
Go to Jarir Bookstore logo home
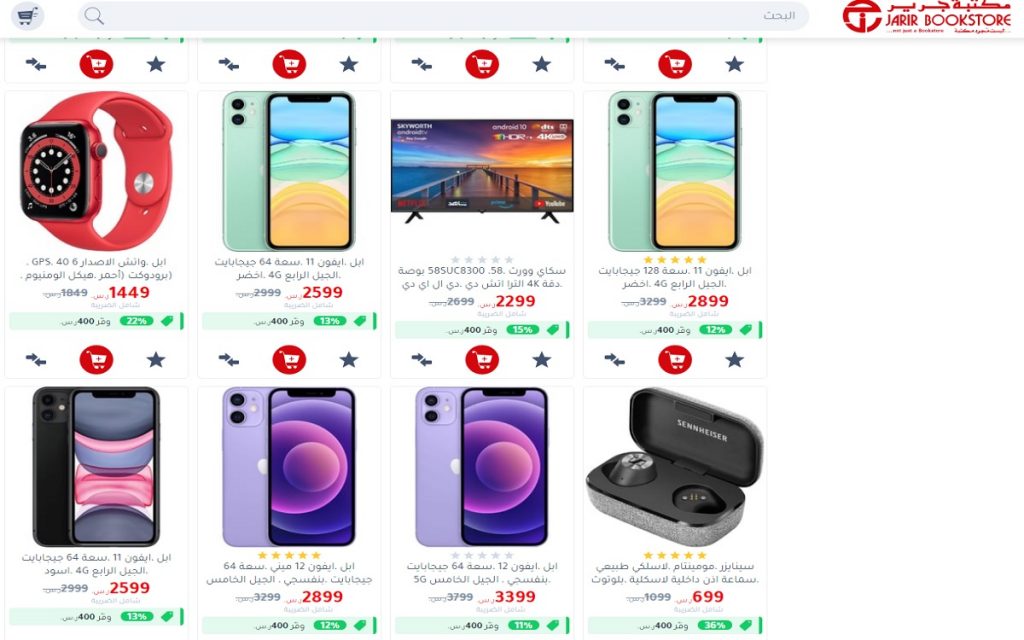[x=926, y=17]
